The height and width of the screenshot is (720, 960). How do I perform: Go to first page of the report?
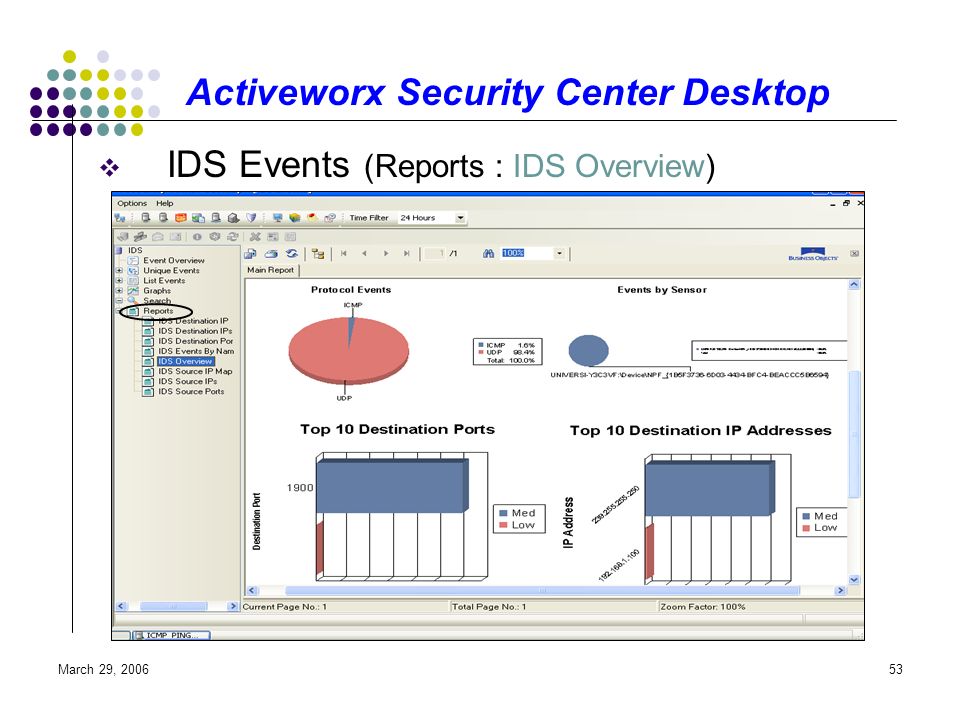coord(344,253)
